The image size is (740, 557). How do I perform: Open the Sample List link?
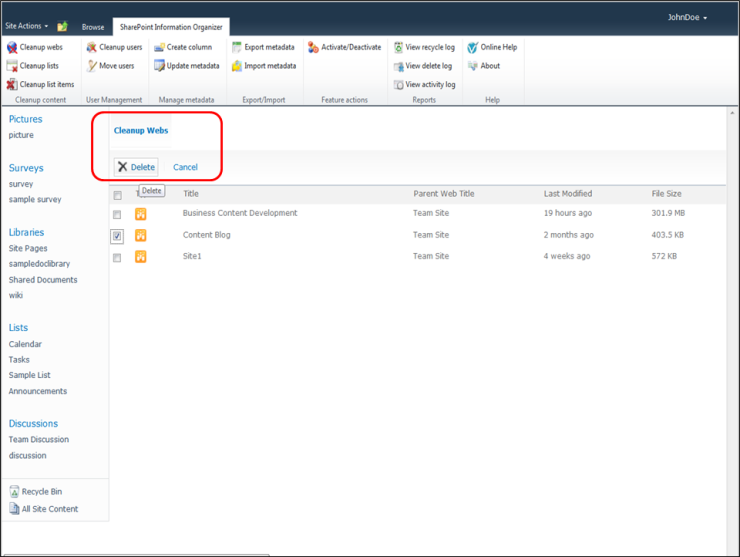pyautogui.click(x=29, y=375)
